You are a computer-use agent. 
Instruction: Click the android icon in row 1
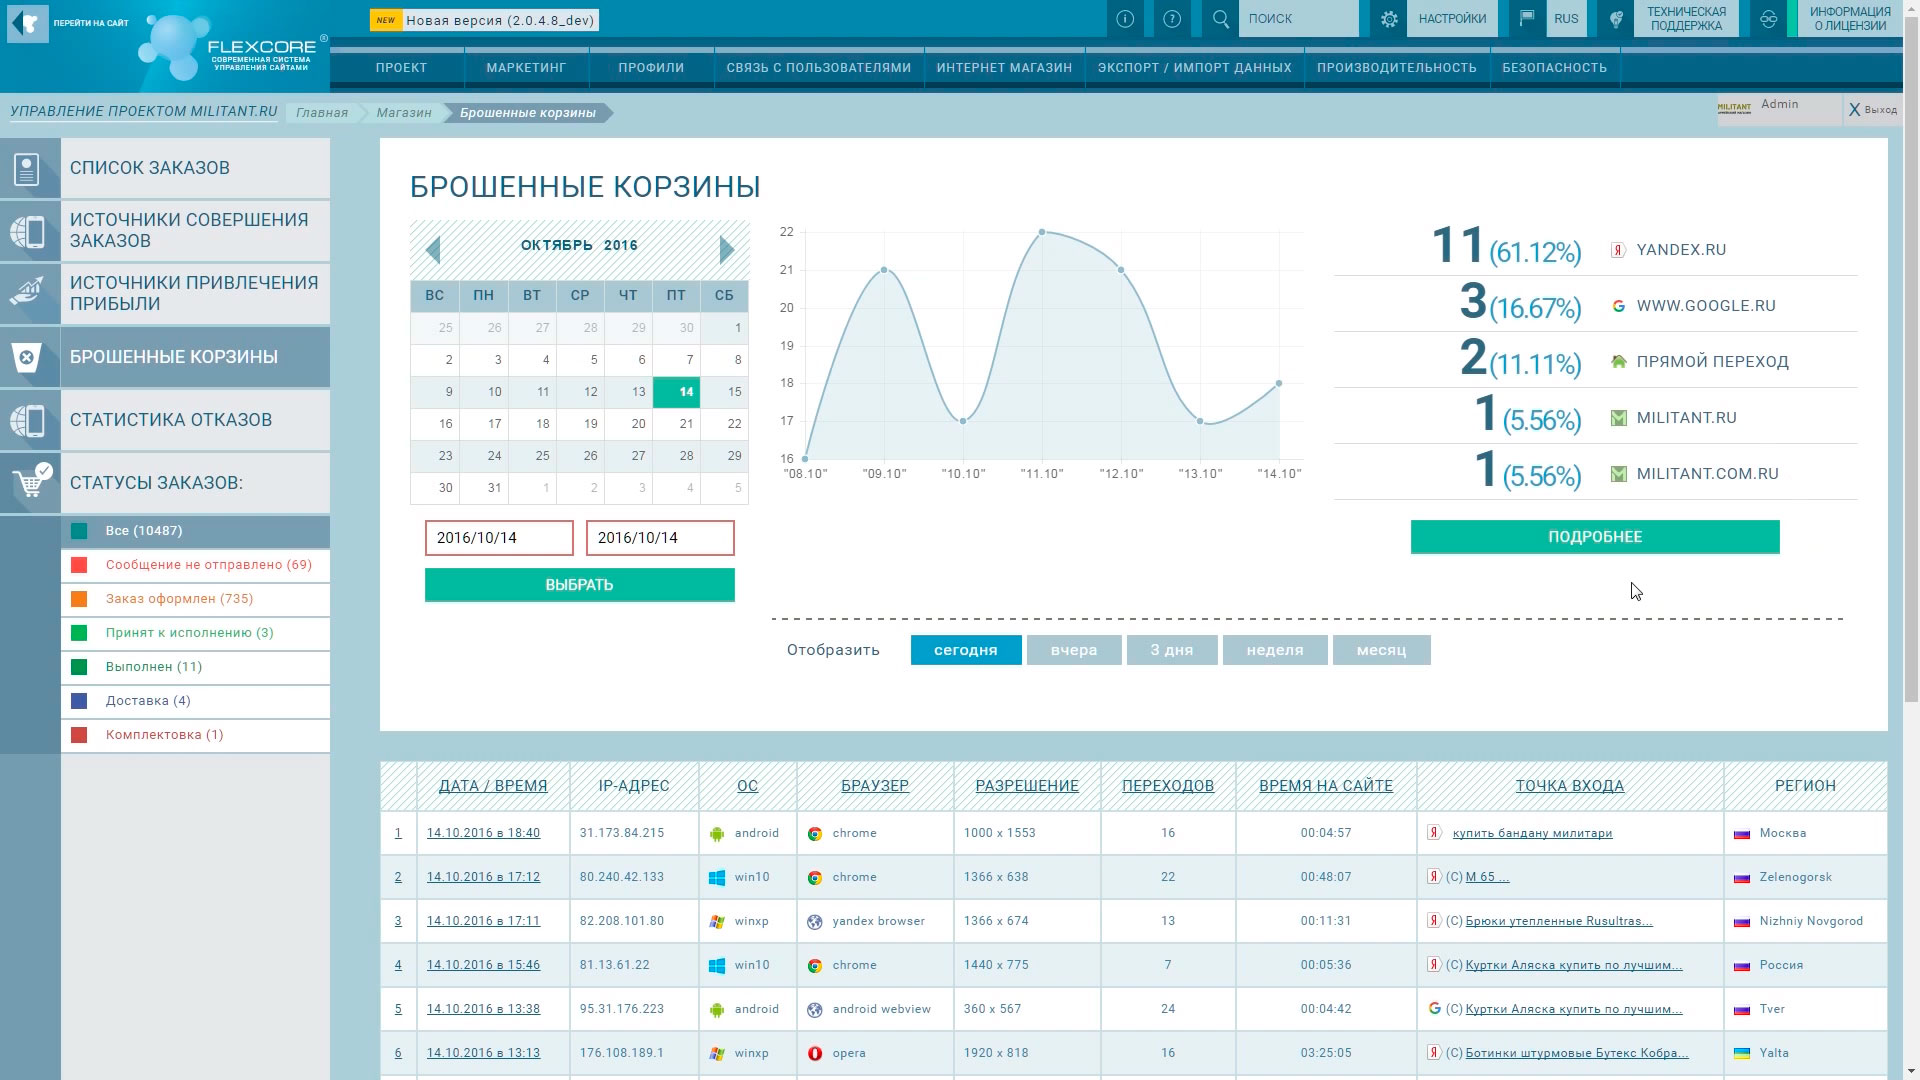[716, 834]
